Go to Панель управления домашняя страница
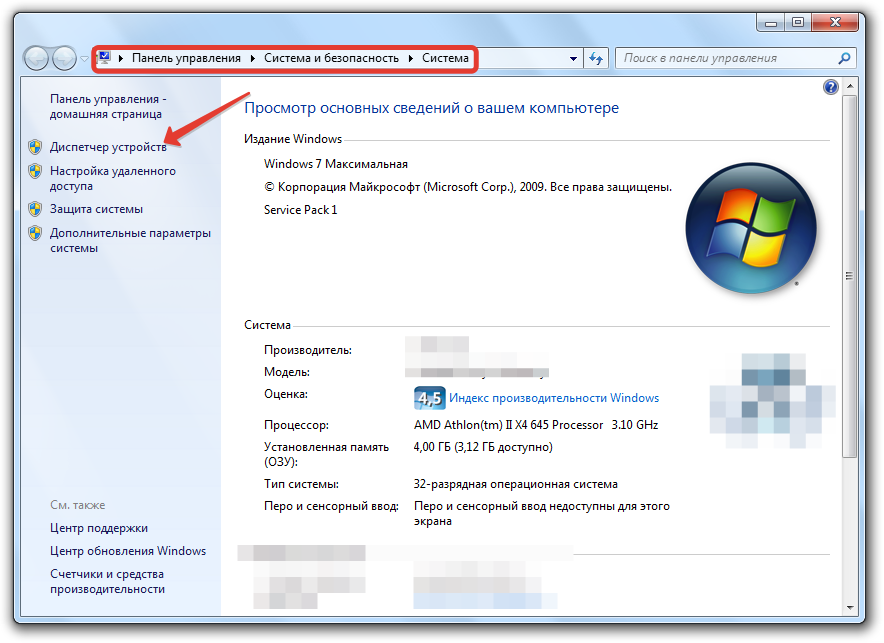This screenshot has height=643, width=884. coord(108,106)
